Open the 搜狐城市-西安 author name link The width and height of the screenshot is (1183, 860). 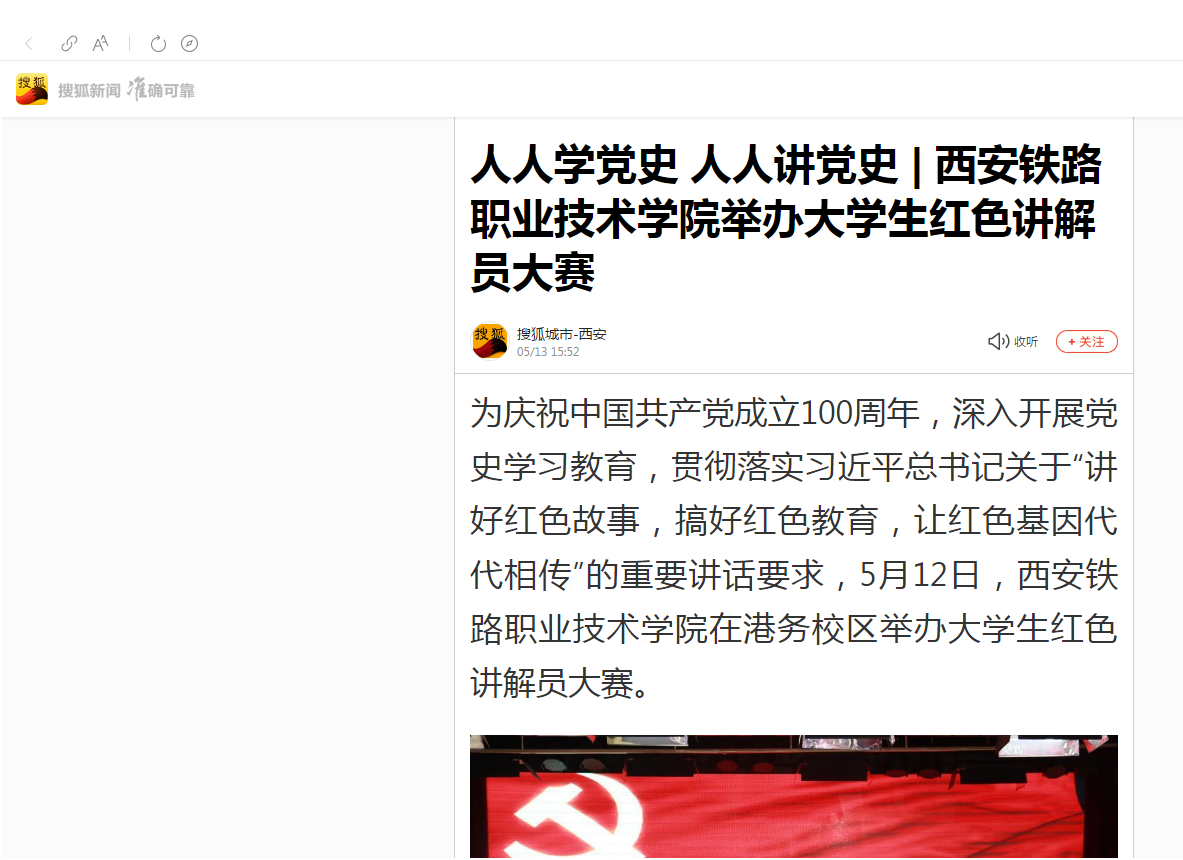(561, 334)
